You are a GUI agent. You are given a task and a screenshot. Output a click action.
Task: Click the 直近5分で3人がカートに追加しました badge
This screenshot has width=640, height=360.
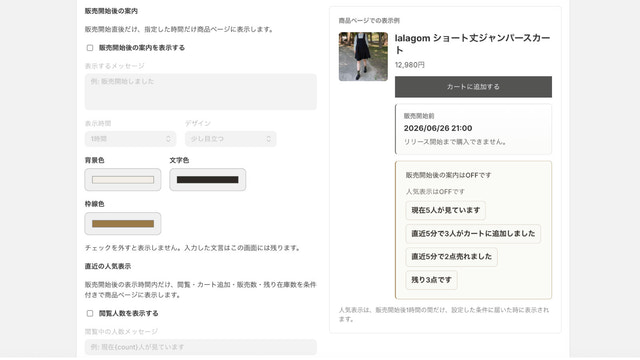click(x=473, y=233)
